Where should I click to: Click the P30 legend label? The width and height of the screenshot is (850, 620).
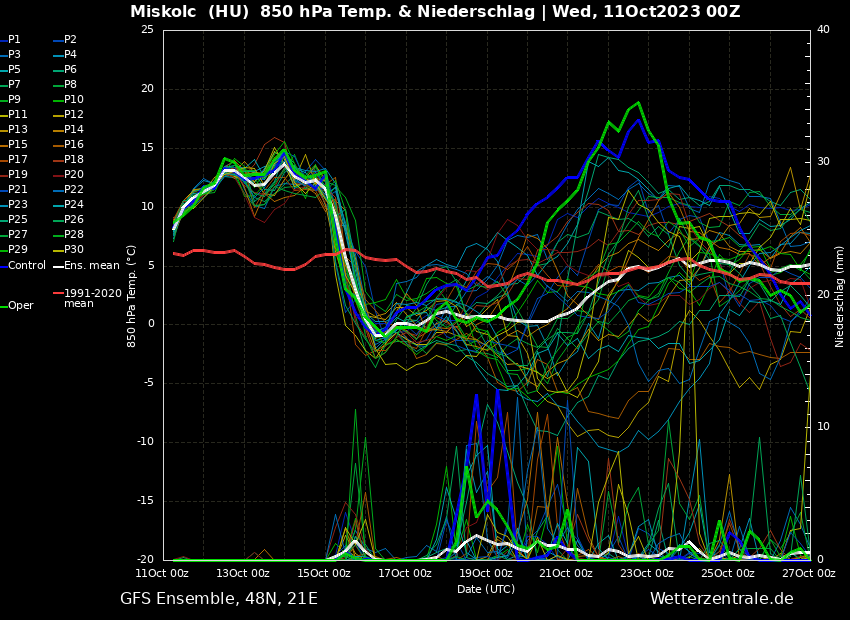pos(73,250)
